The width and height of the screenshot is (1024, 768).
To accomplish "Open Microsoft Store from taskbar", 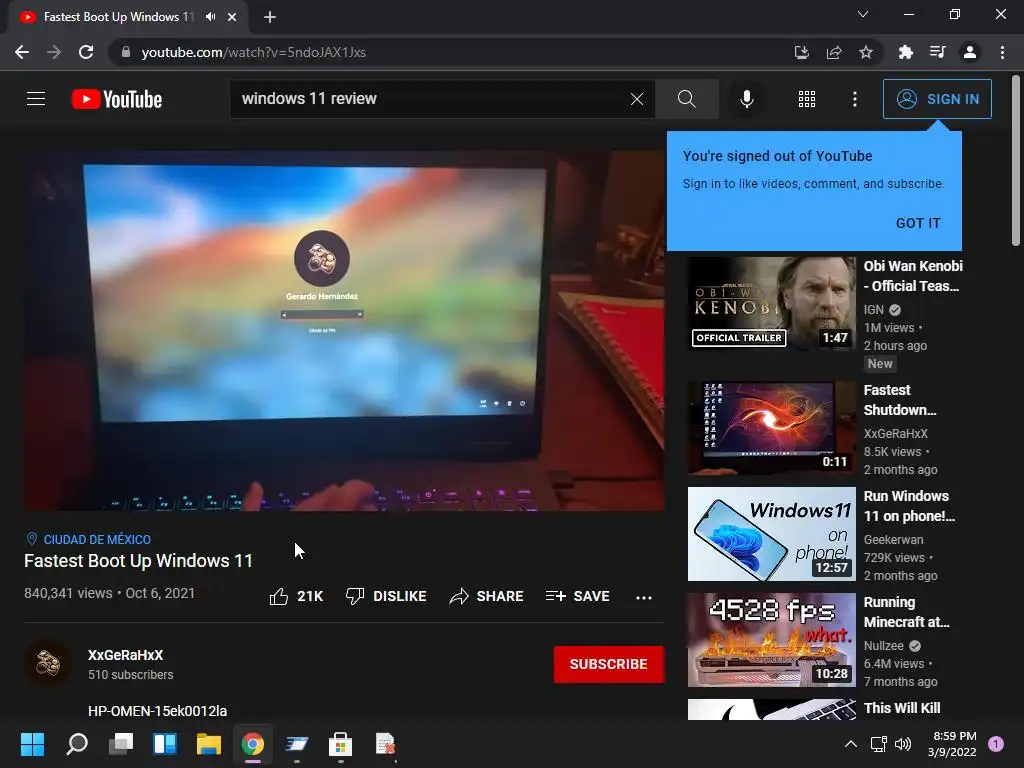I will [x=340, y=744].
